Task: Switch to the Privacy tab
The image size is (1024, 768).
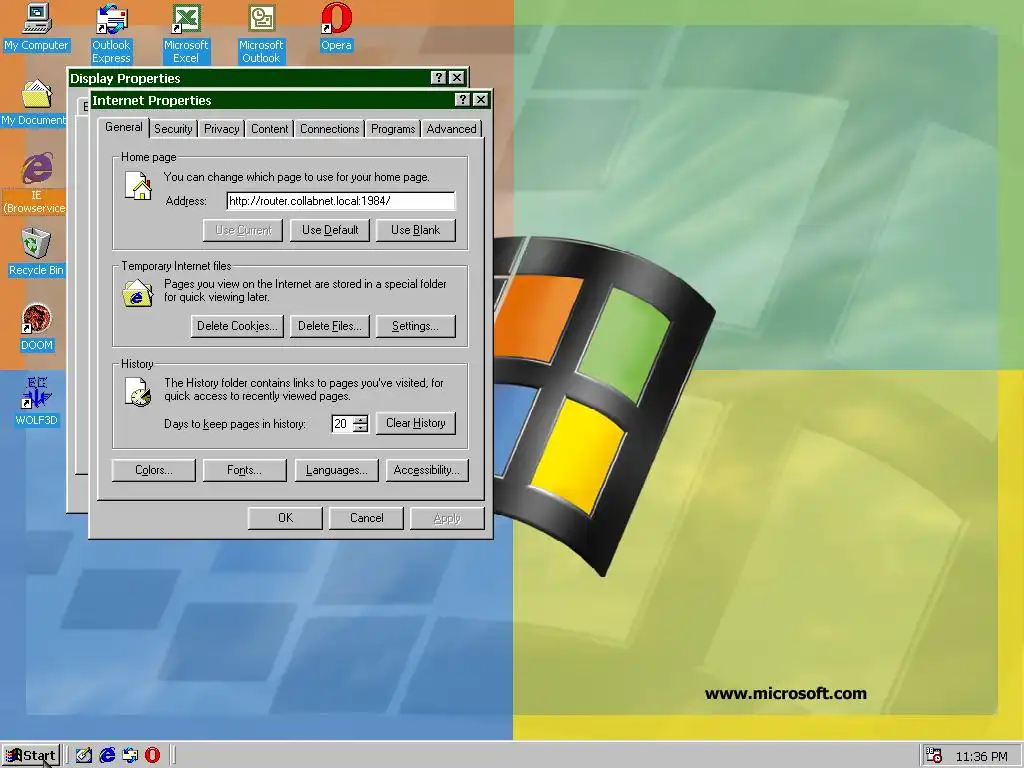Action: [221, 129]
